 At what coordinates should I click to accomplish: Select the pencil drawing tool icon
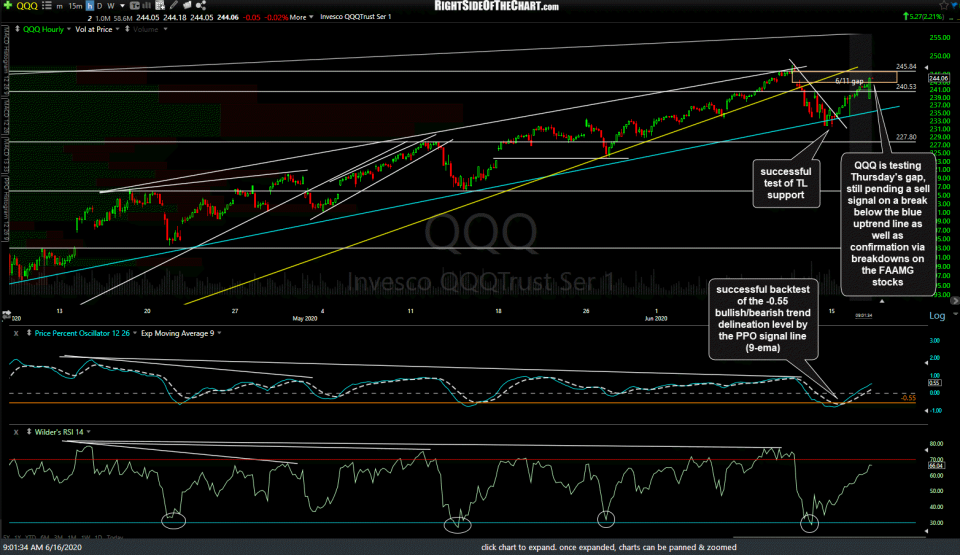pyautogui.click(x=174, y=6)
